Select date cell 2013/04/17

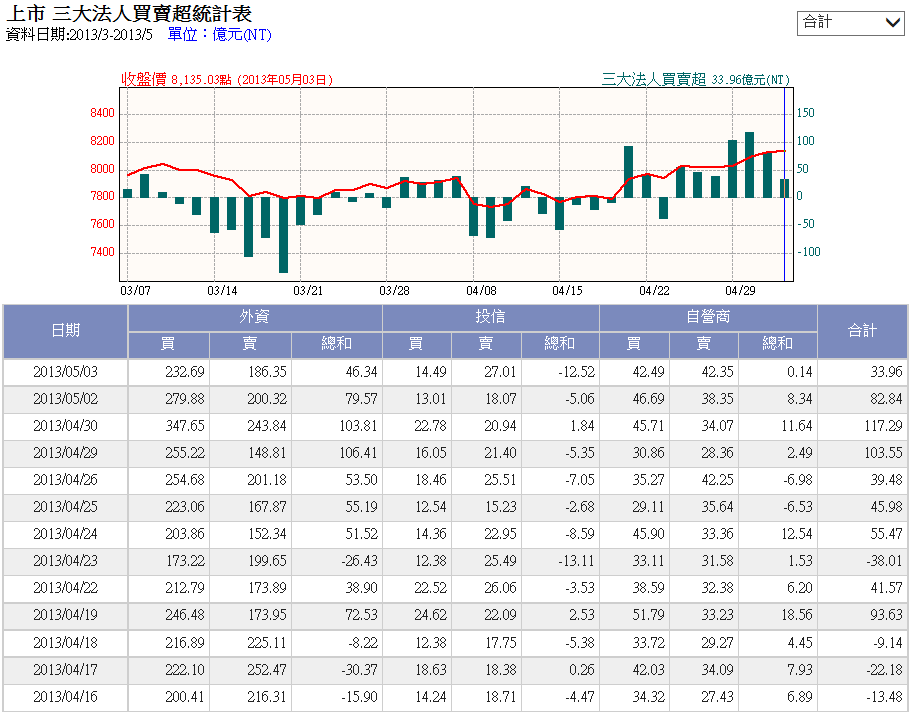(66, 670)
